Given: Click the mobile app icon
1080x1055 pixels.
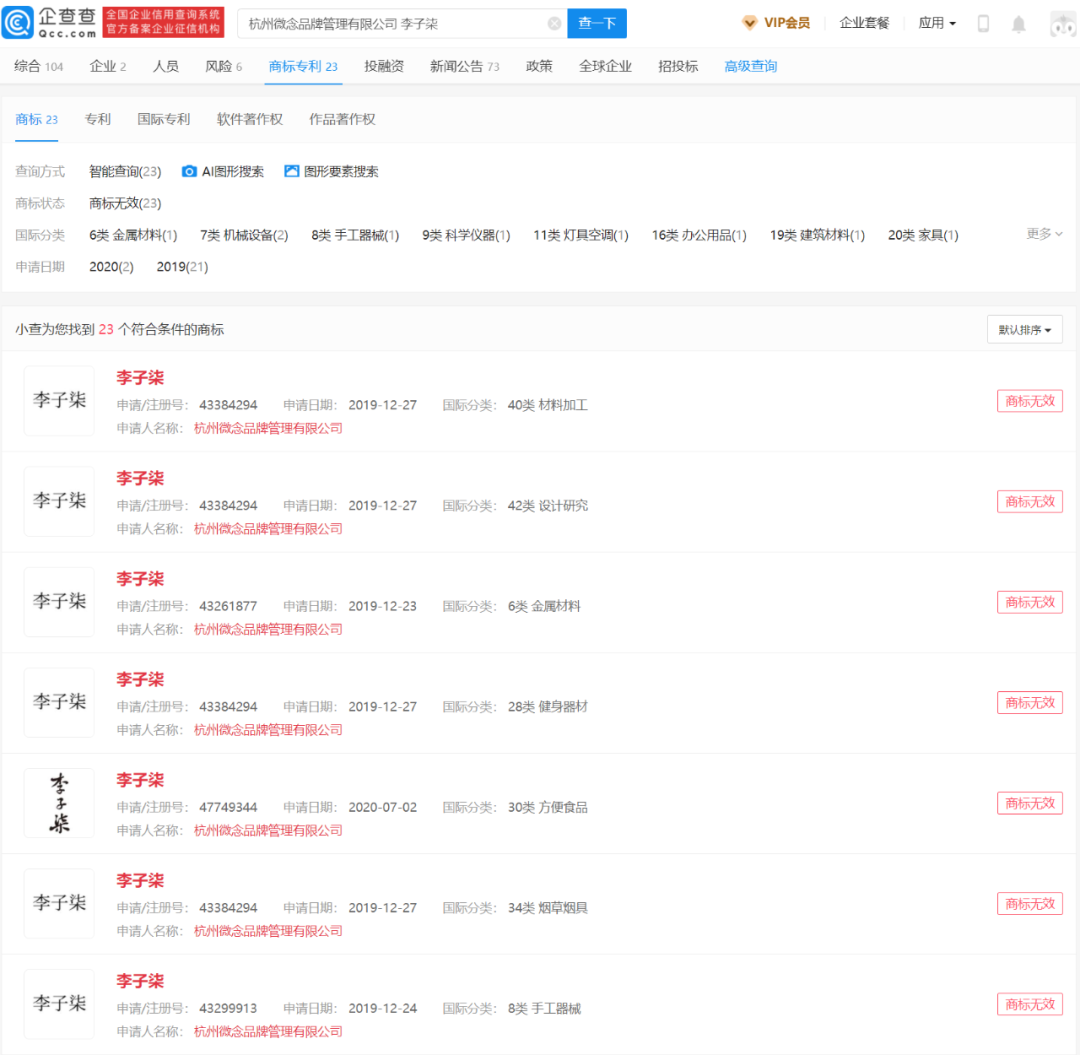Looking at the screenshot, I should tap(983, 22).
